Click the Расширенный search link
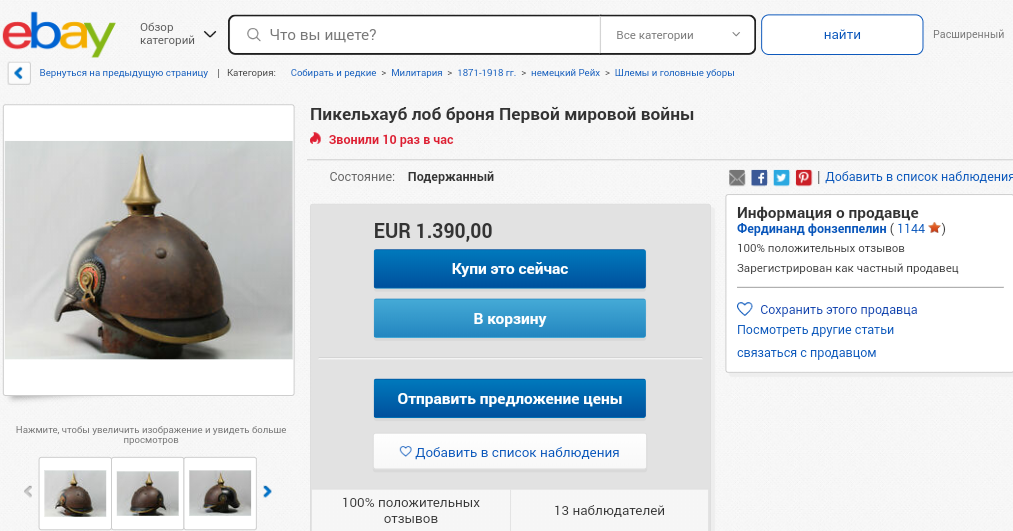 click(x=968, y=34)
